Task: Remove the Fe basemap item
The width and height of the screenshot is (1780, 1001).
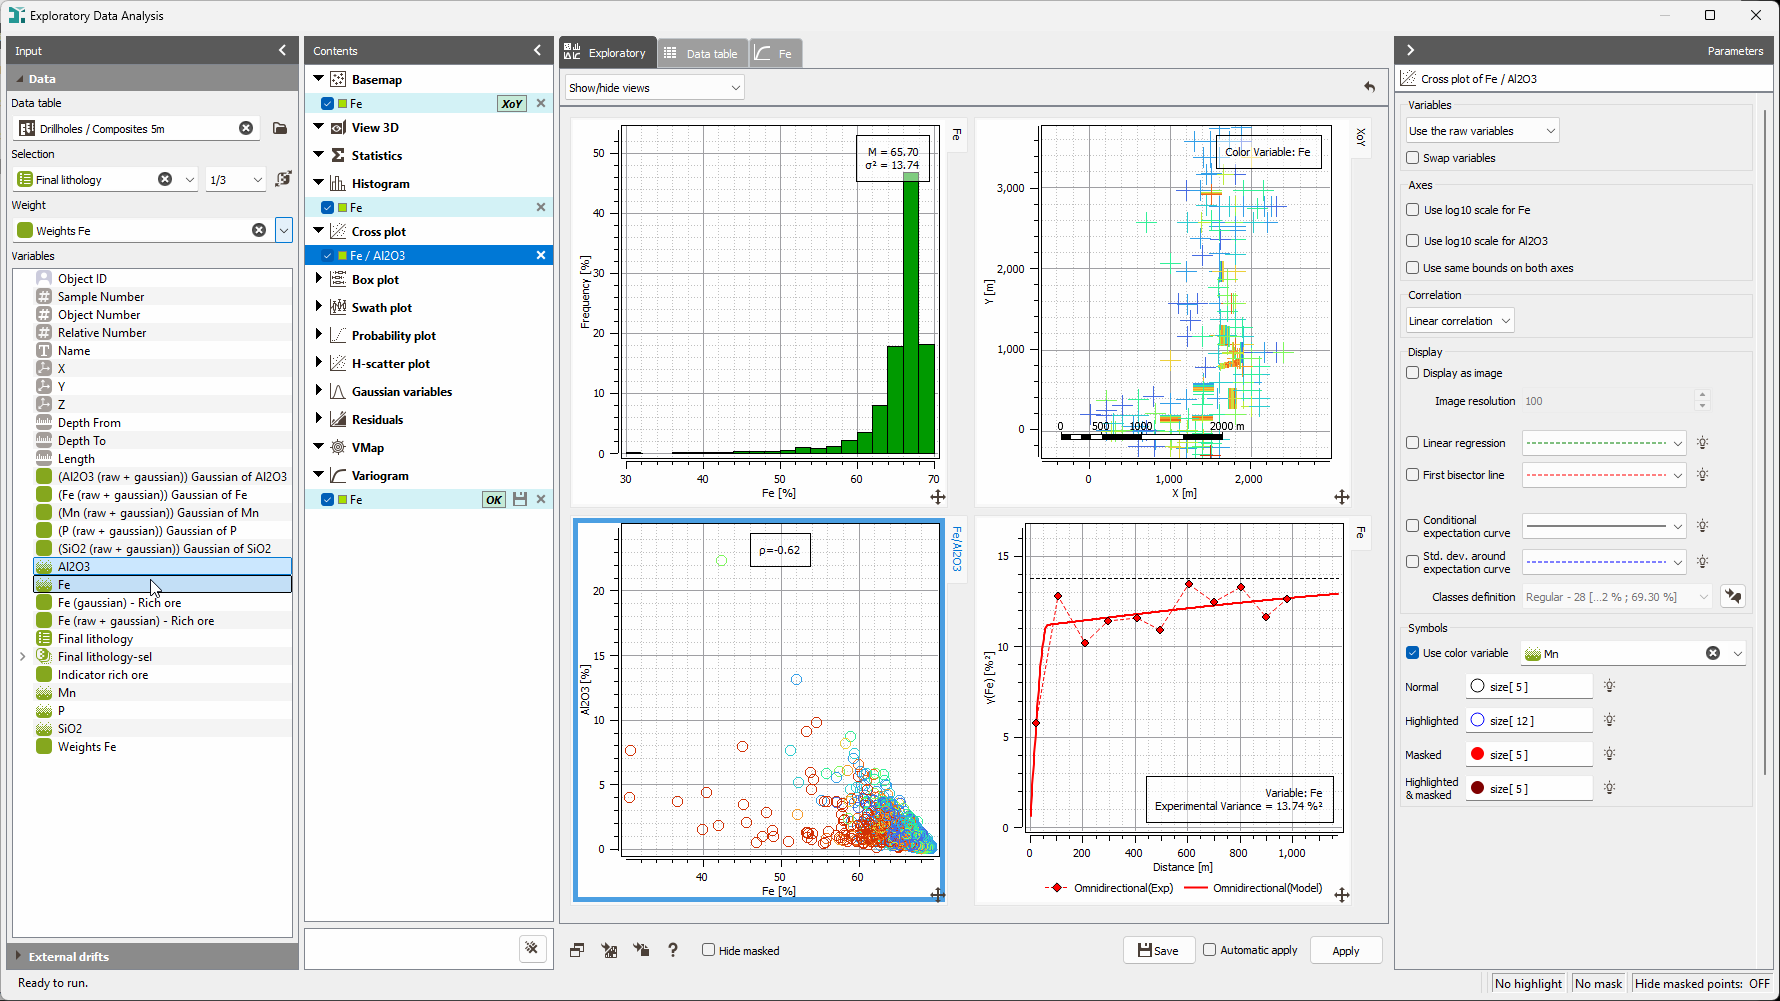Action: (541, 103)
